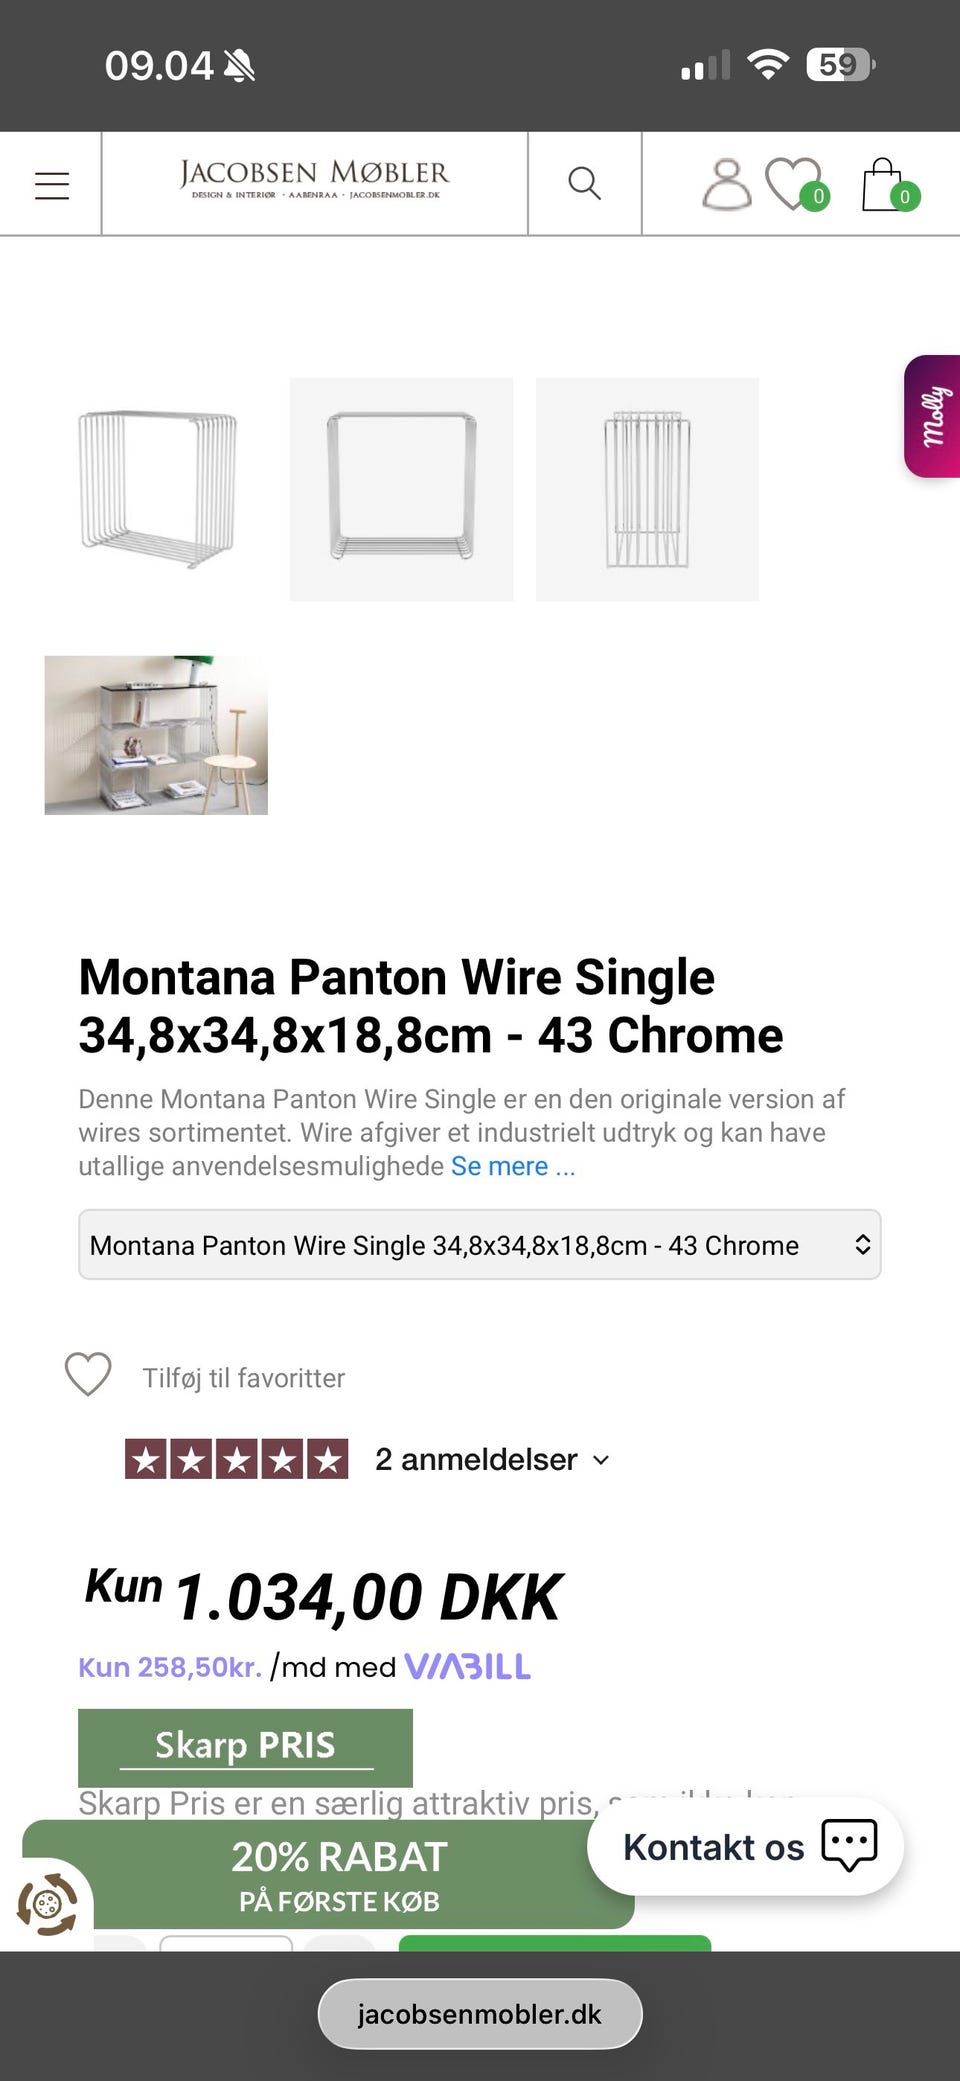Click the cookie settings icon
Viewport: 960px width, 2081px height.
click(x=47, y=1904)
